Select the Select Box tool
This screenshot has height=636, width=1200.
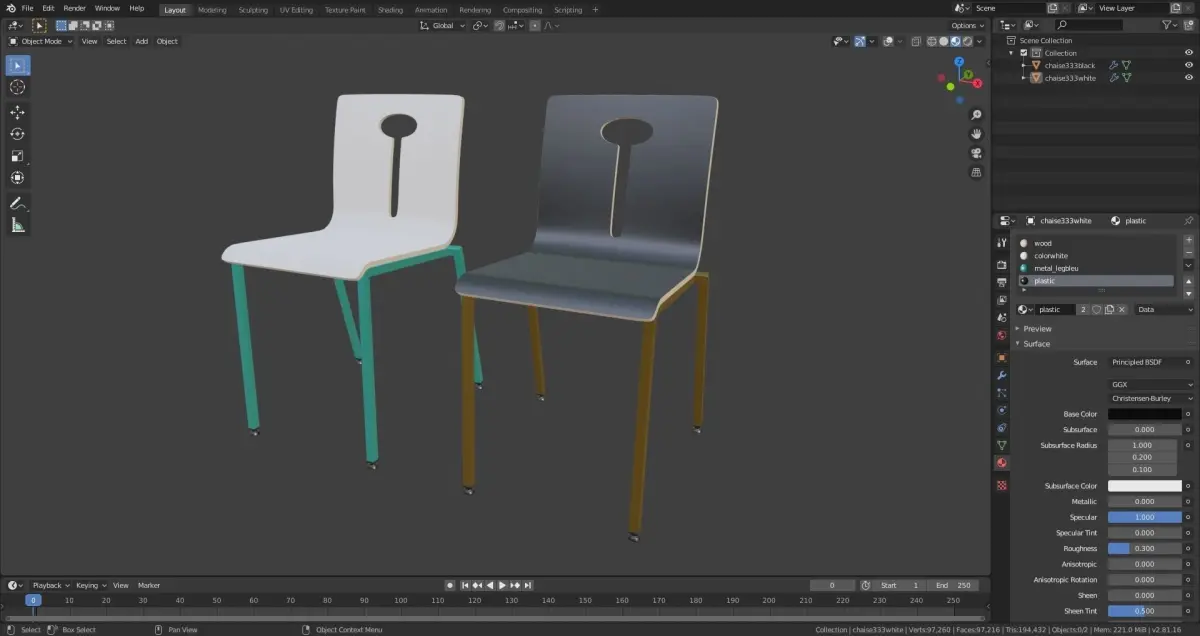(x=17, y=65)
